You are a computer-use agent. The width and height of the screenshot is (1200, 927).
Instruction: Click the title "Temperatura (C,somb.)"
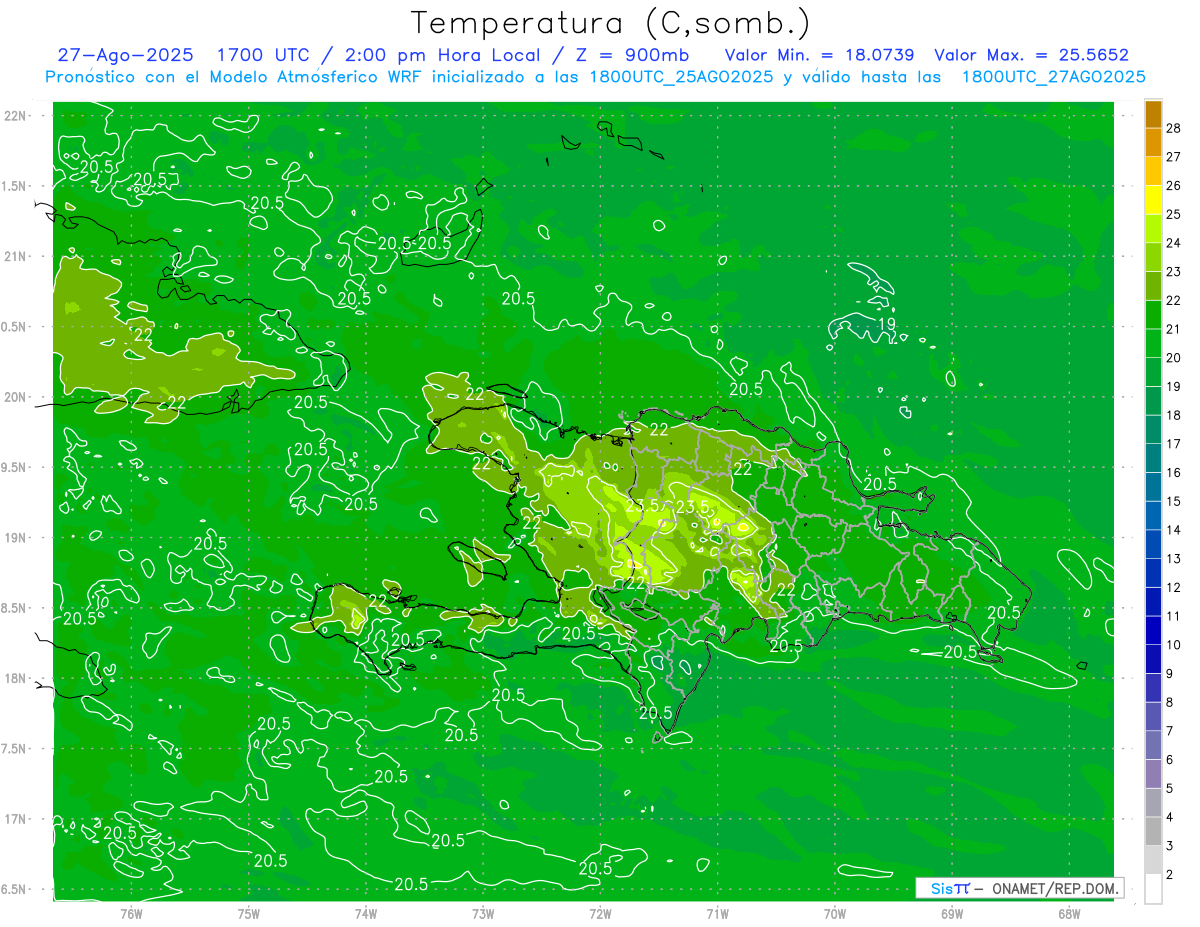(x=610, y=23)
